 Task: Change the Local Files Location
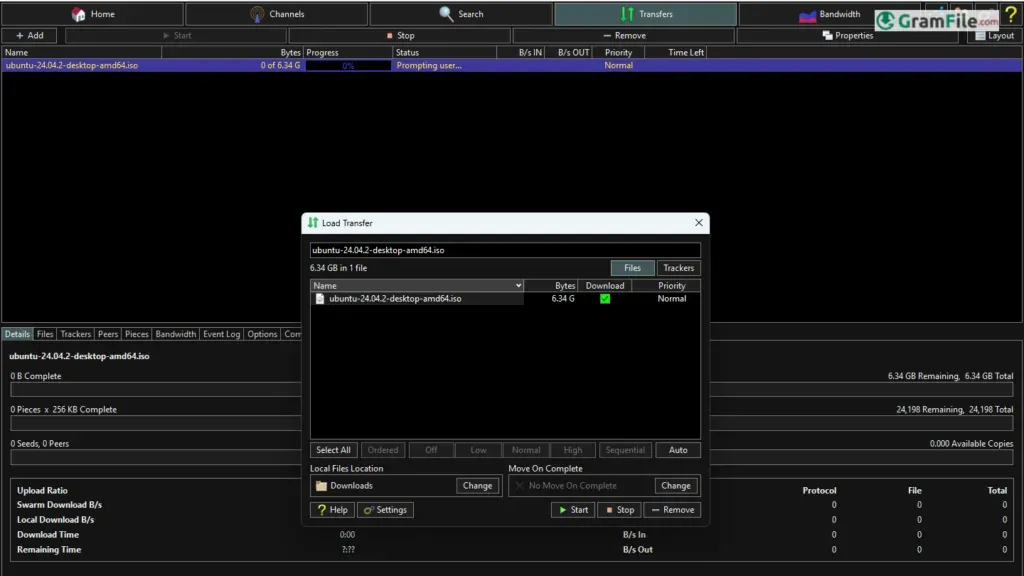click(477, 486)
